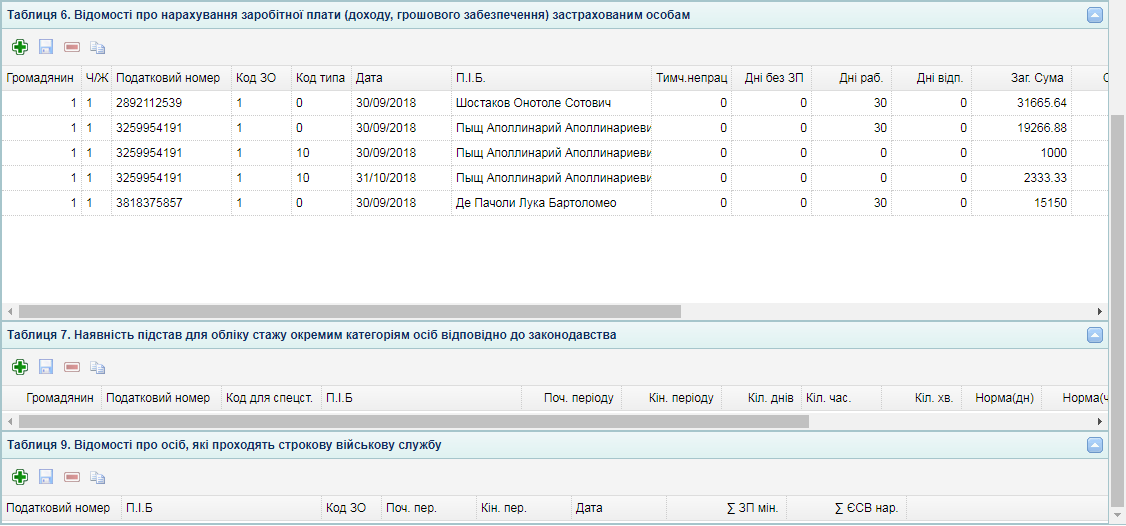Delete selected row in Таблиця 6 toolbar
This screenshot has width=1126, height=526.
tap(72, 47)
